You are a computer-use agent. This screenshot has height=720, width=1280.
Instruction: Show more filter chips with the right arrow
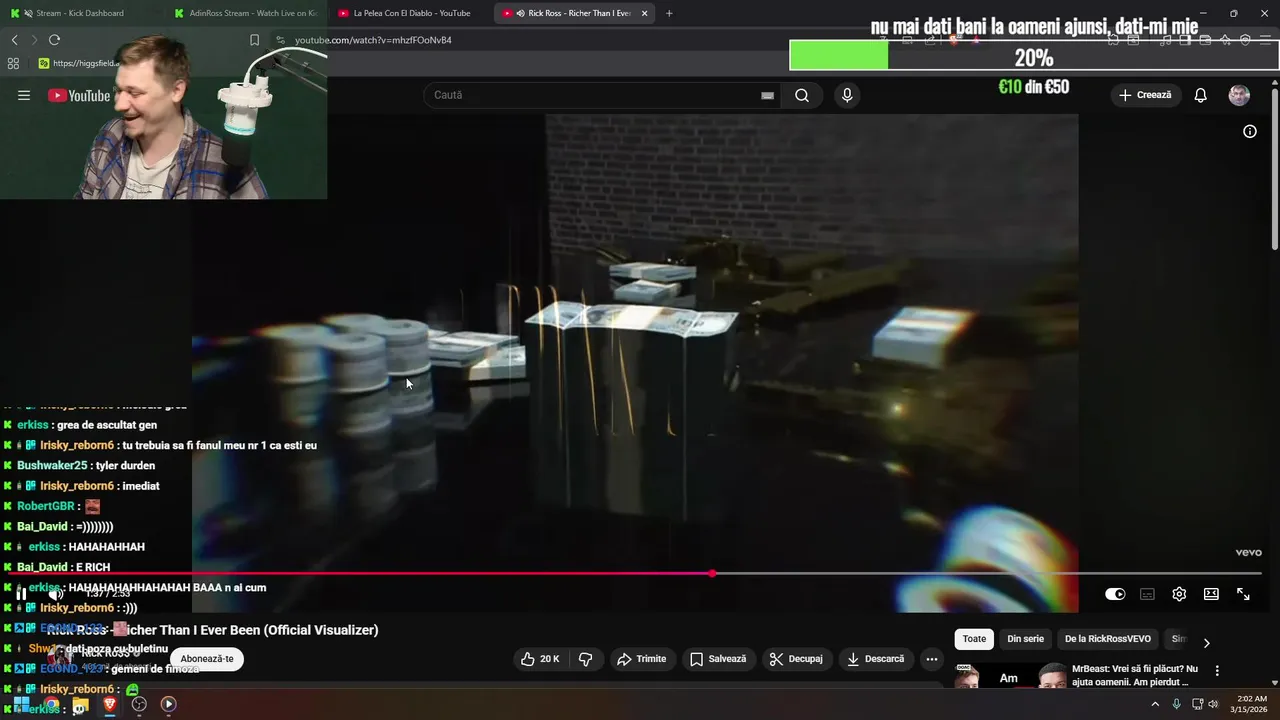coord(1206,643)
